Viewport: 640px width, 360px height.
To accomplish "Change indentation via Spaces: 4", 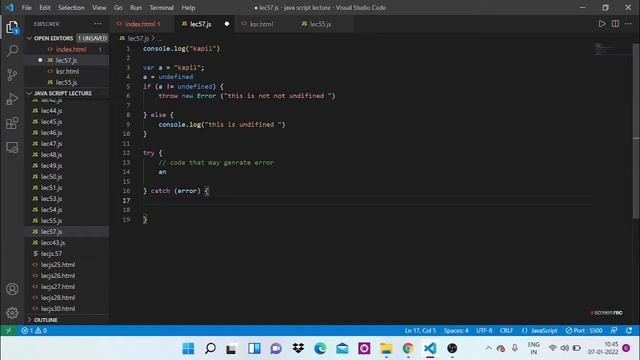I will pyautogui.click(x=456, y=330).
